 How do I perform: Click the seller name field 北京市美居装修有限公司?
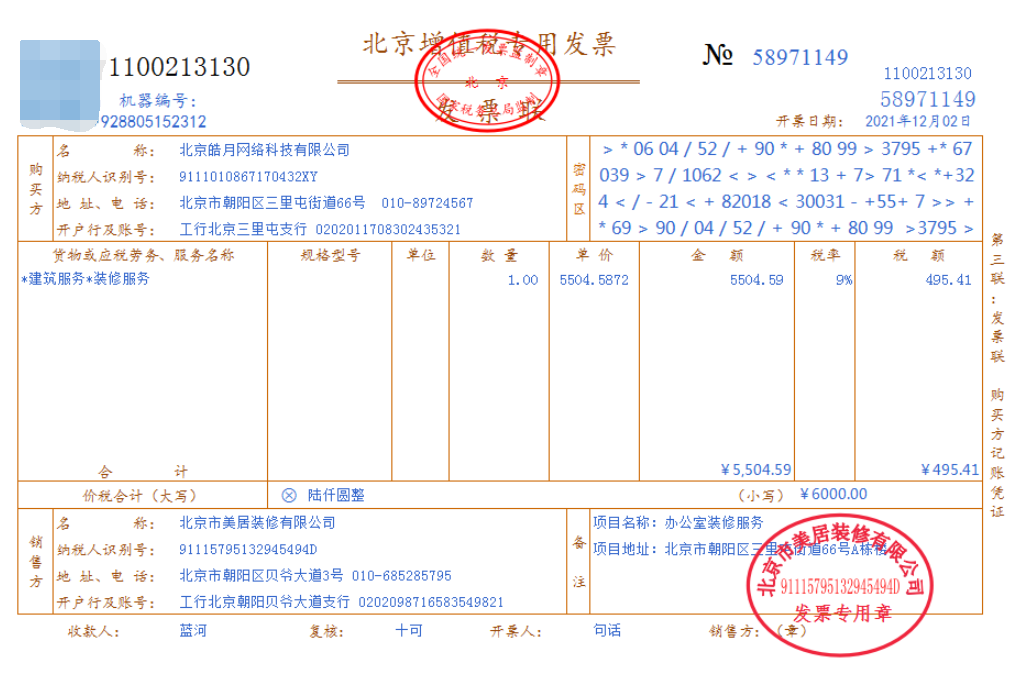coord(257,523)
